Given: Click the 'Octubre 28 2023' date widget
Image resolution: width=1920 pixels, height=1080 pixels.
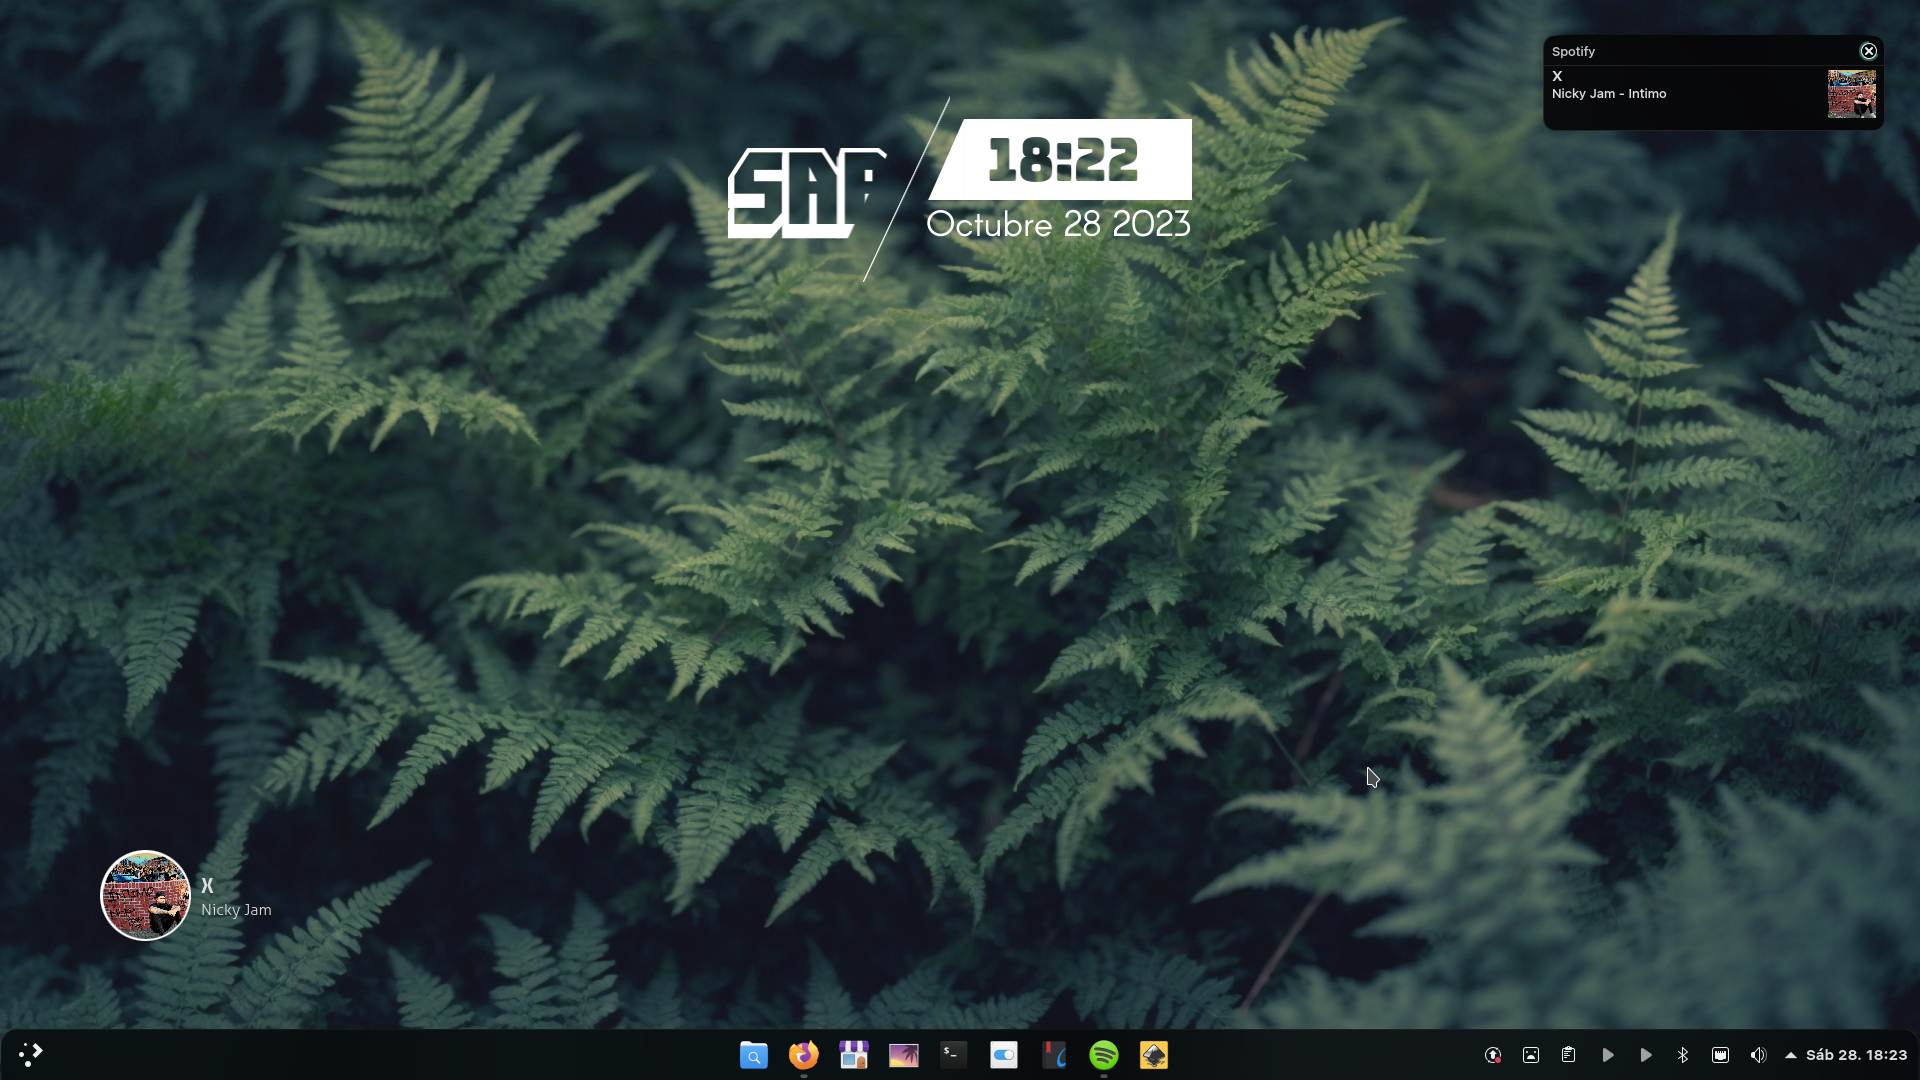Looking at the screenshot, I should (x=1059, y=224).
